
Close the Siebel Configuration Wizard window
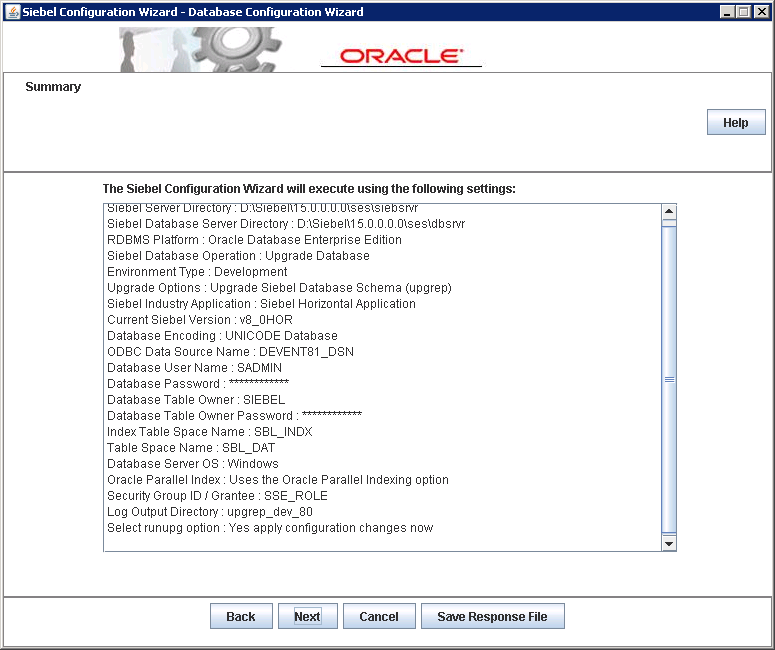pos(761,12)
